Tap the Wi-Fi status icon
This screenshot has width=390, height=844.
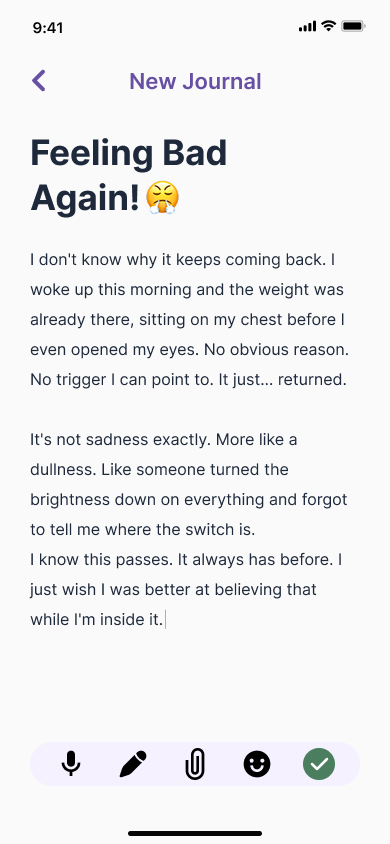click(x=328, y=26)
